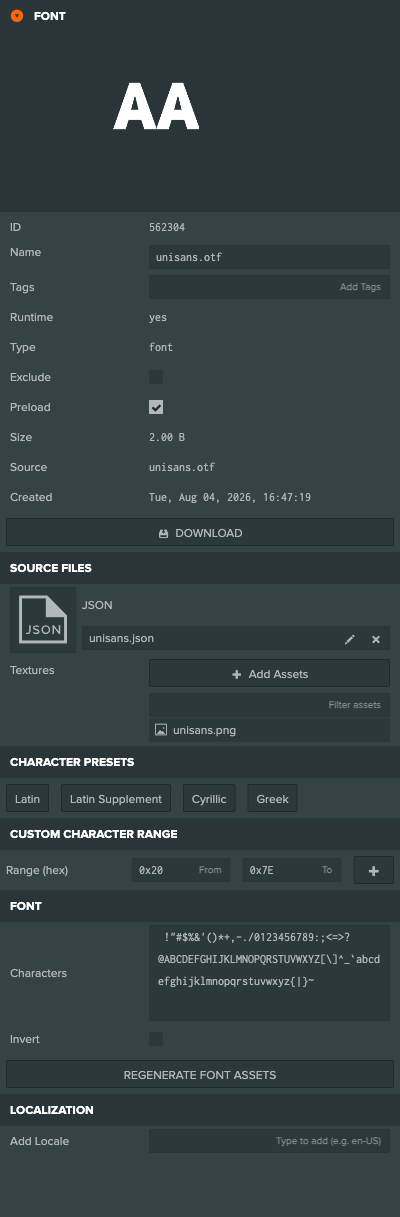Click the Add Assets button

click(269, 673)
